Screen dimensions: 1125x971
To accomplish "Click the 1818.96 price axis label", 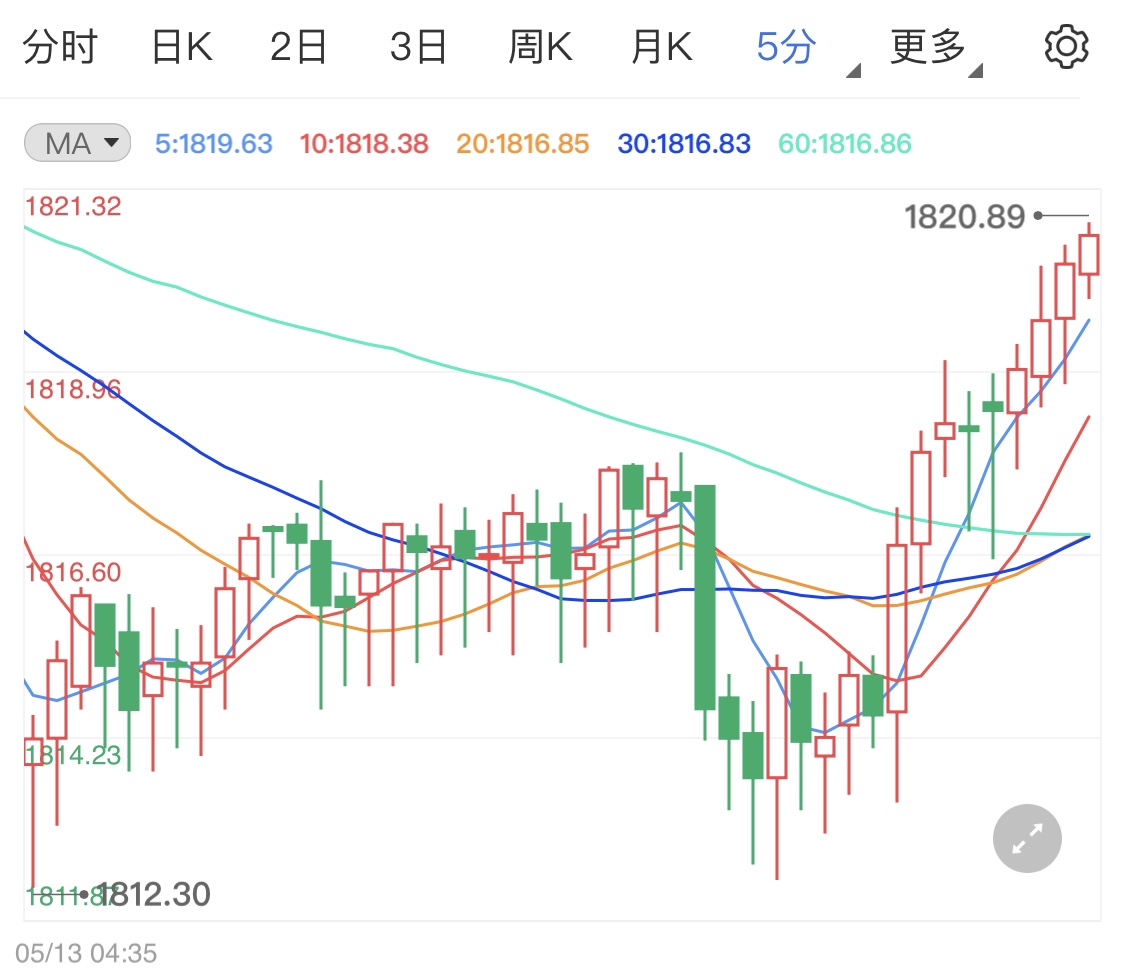I will click(x=73, y=390).
